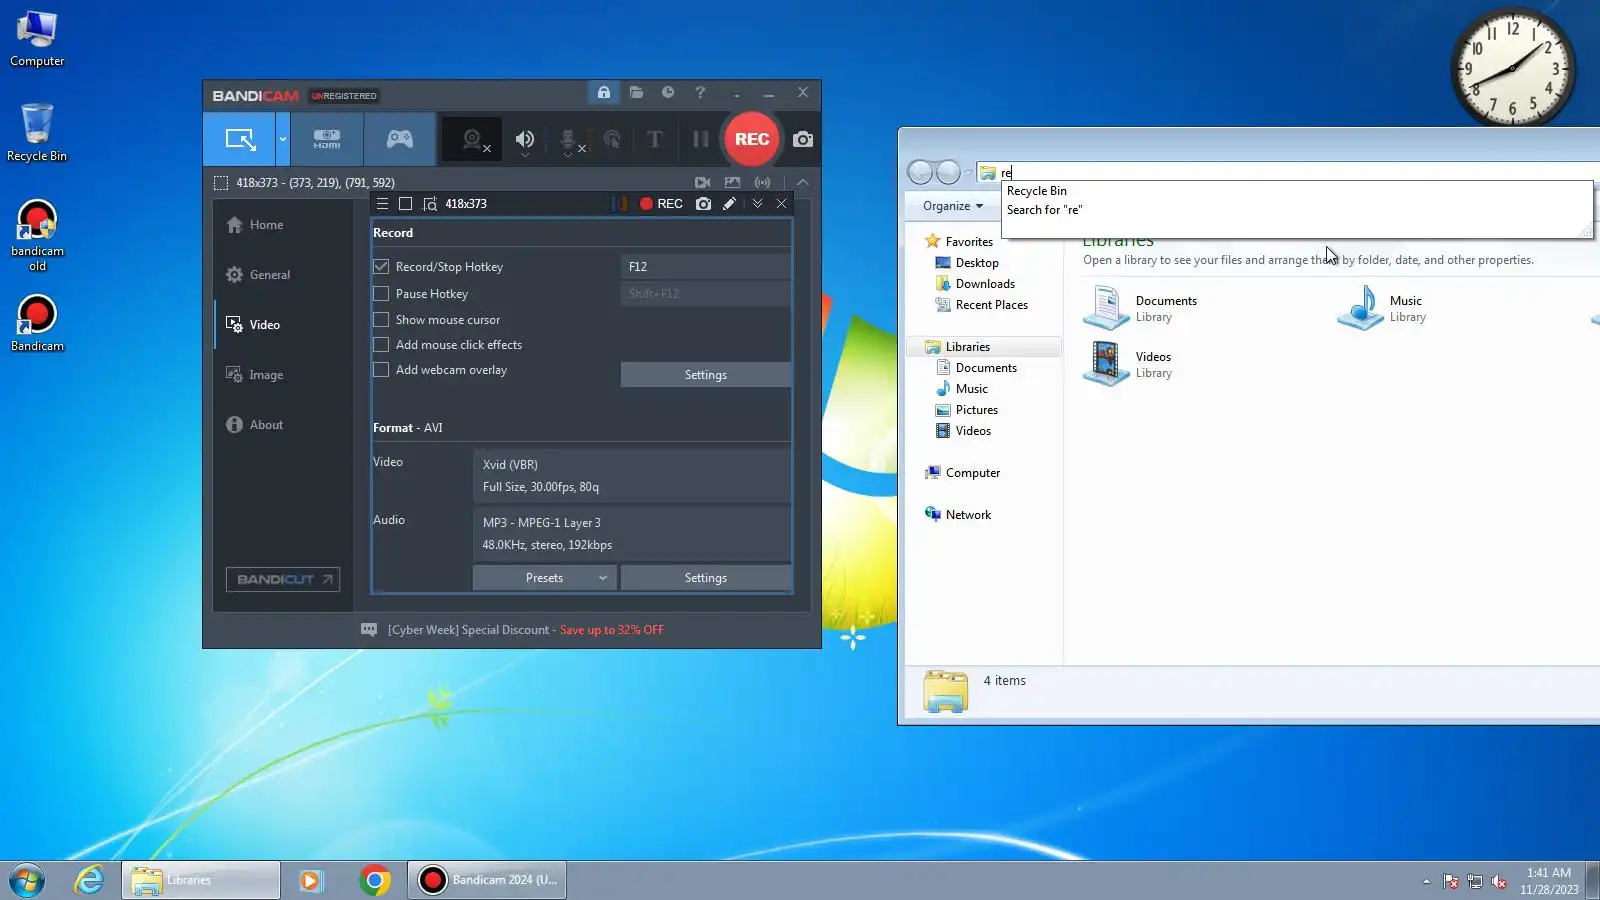Open the Presets dropdown

pyautogui.click(x=544, y=578)
